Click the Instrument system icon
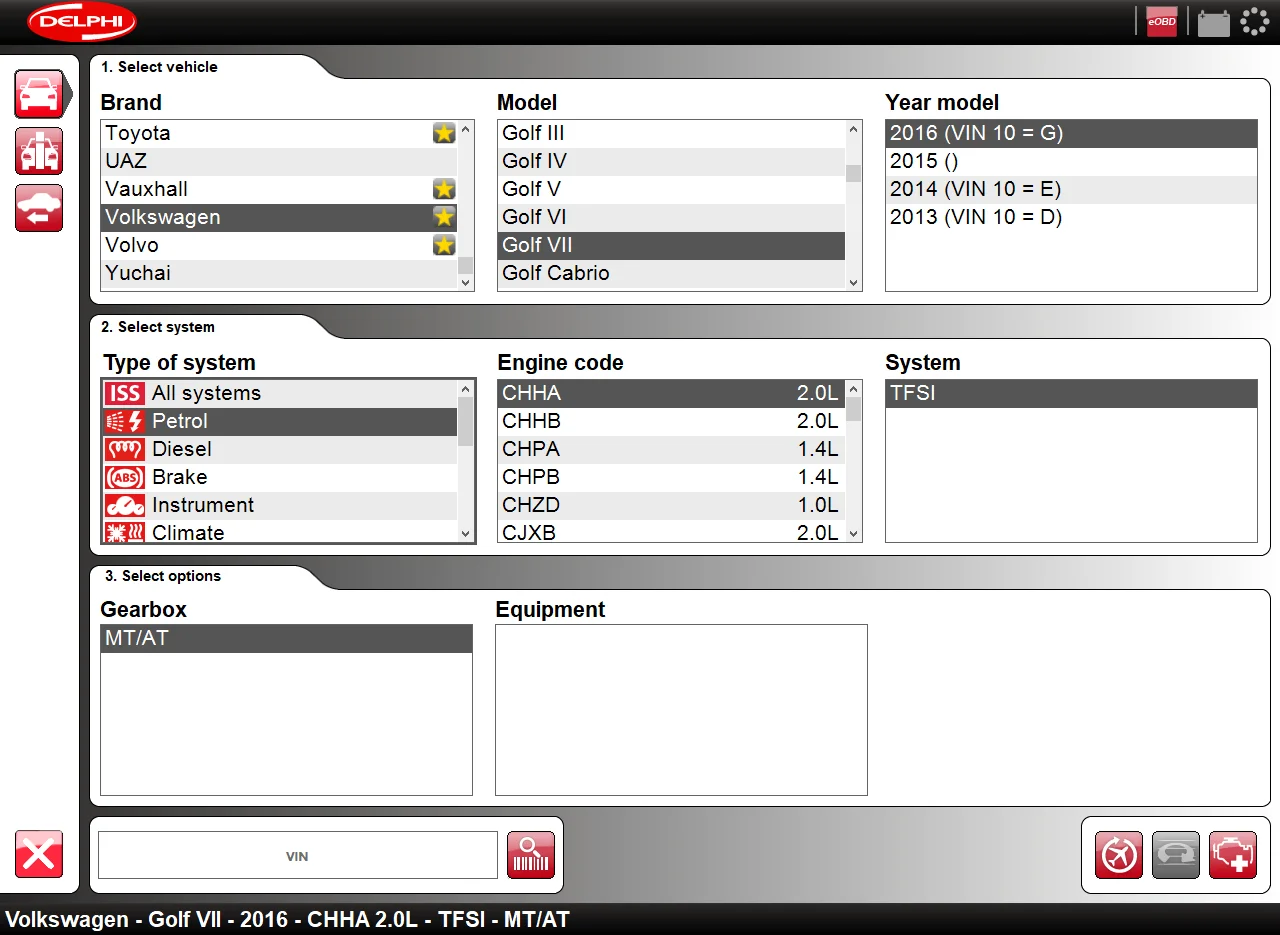 [x=124, y=505]
